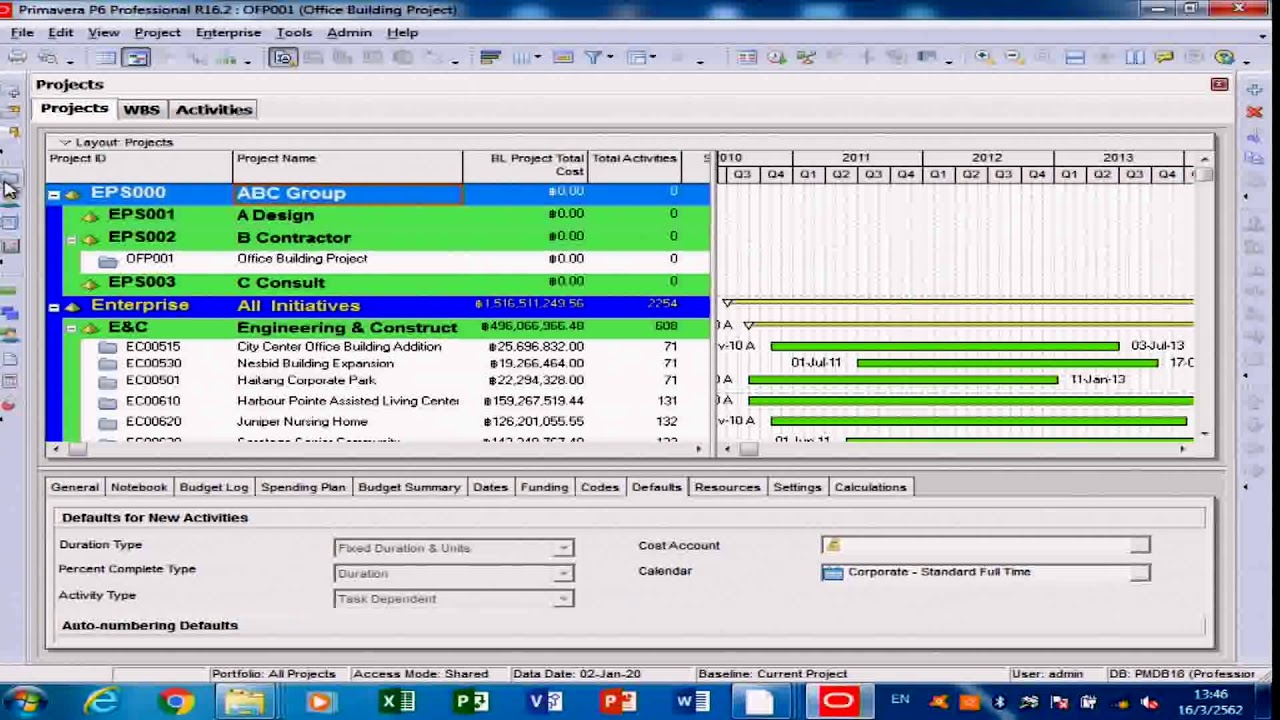Click the globe help toolbar icon

point(1225,57)
